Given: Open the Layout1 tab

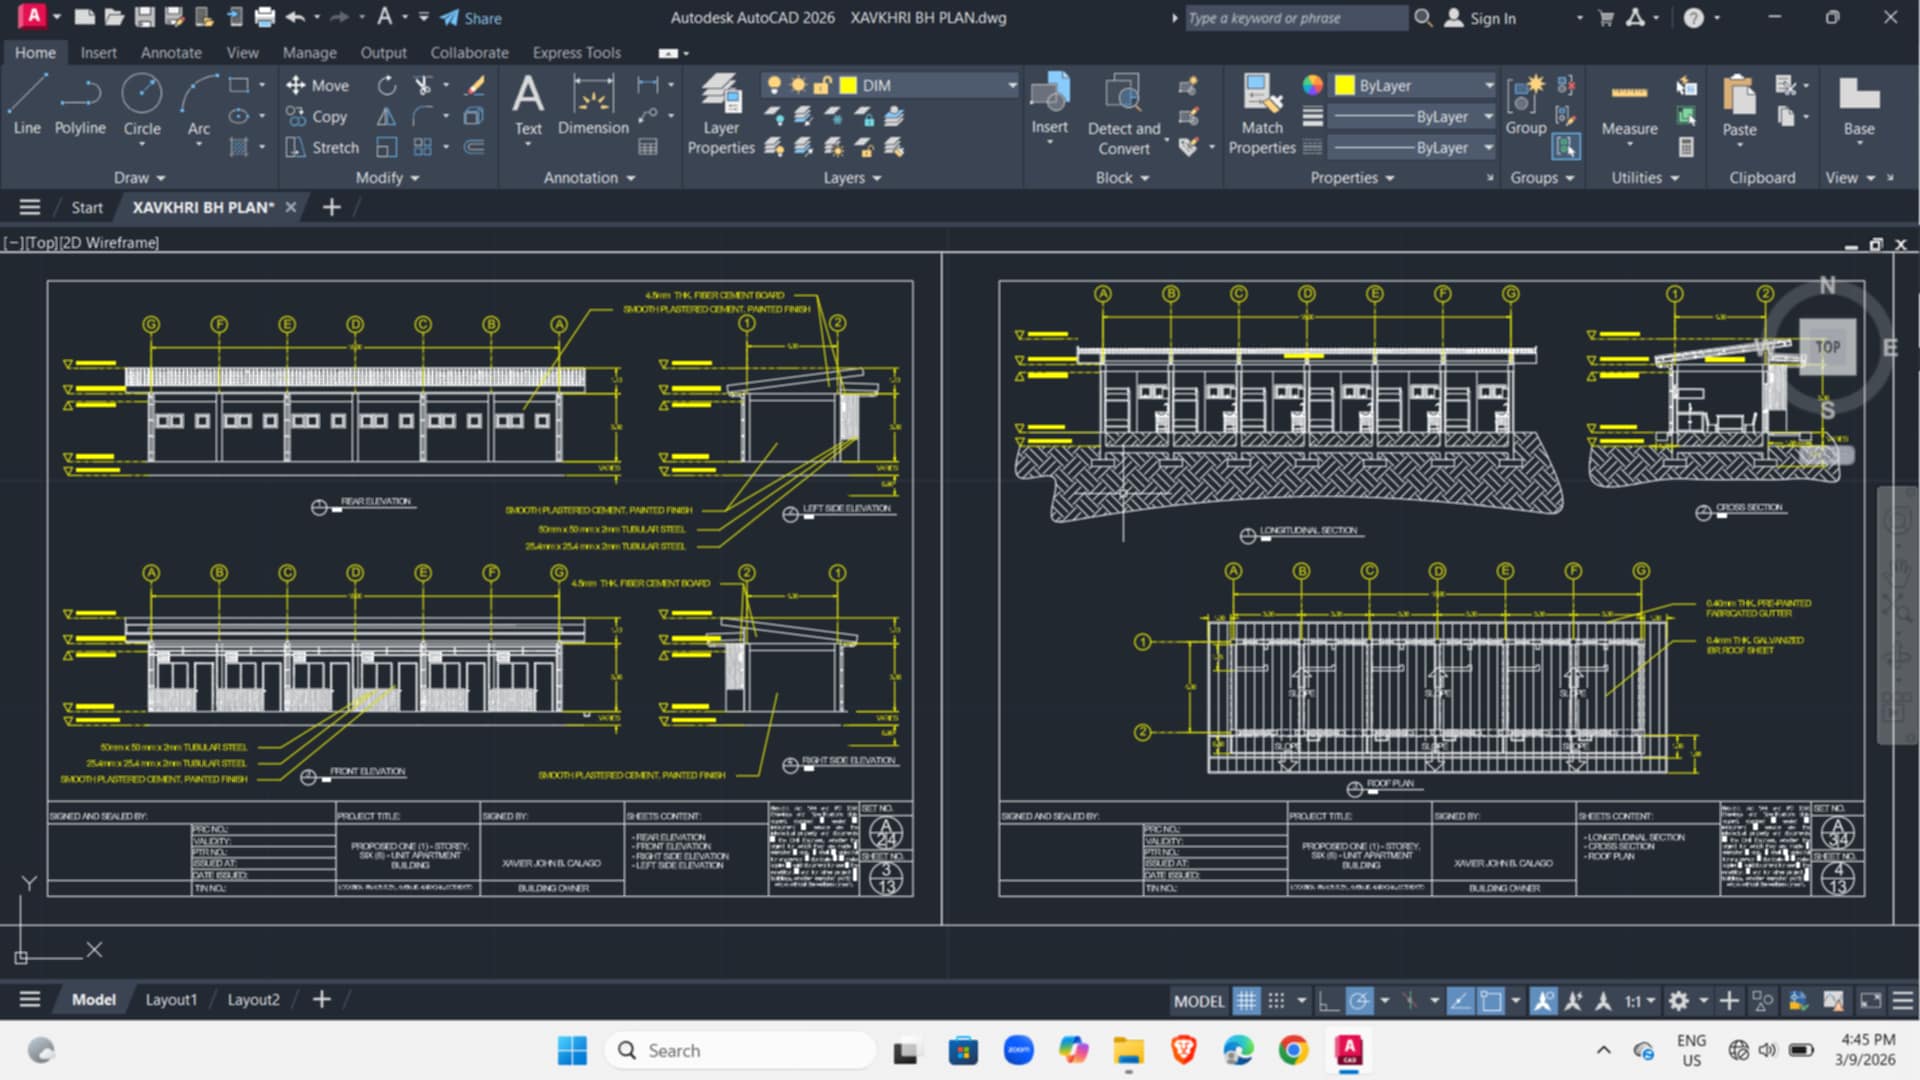Looking at the screenshot, I should coord(171,999).
